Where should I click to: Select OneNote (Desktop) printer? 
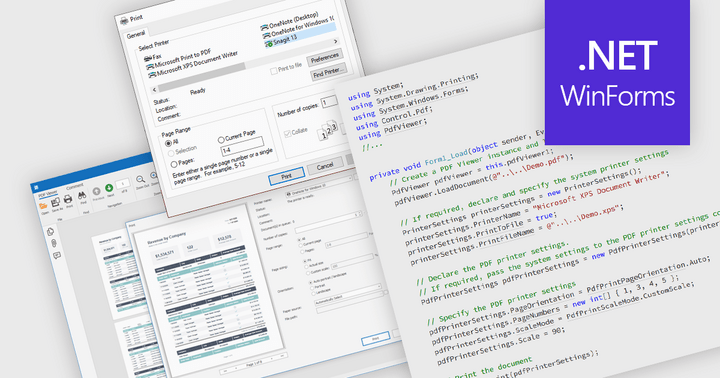[290, 21]
